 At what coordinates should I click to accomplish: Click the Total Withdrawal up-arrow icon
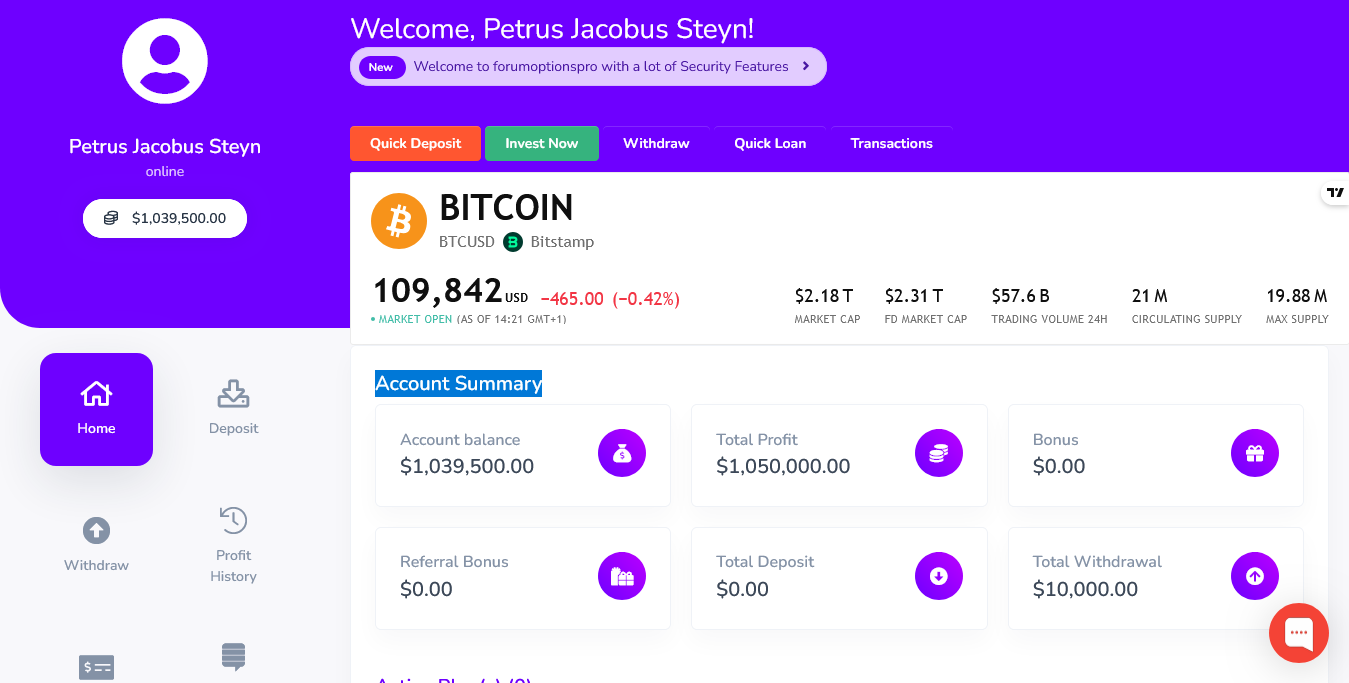[1254, 576]
